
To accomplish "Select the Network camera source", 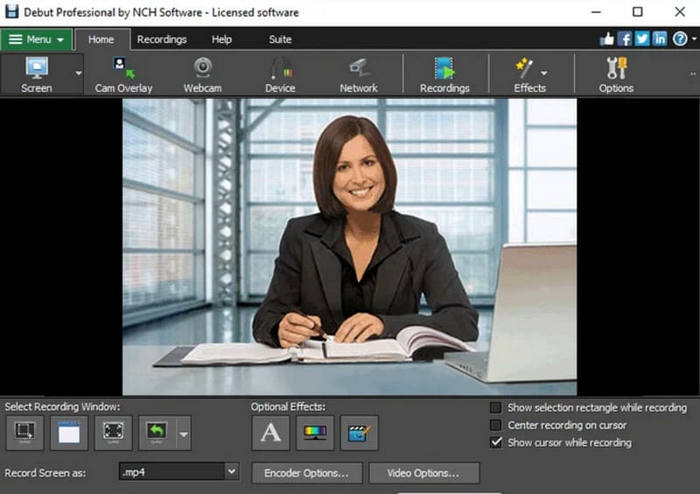I will click(358, 74).
